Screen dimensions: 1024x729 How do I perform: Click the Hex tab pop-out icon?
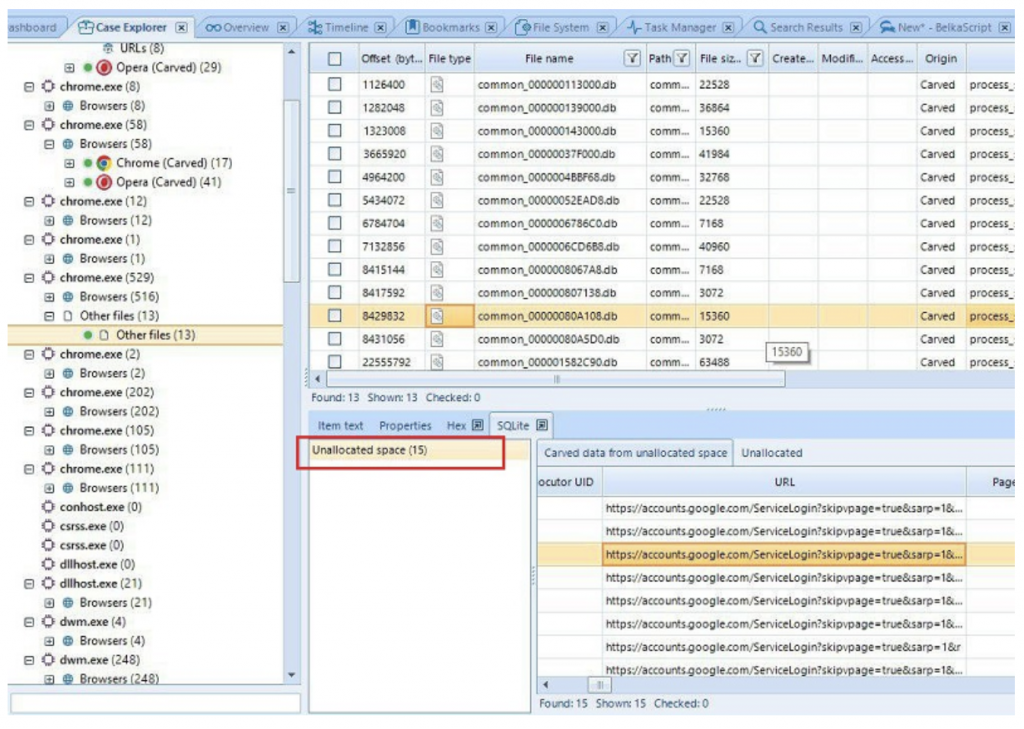coord(477,425)
